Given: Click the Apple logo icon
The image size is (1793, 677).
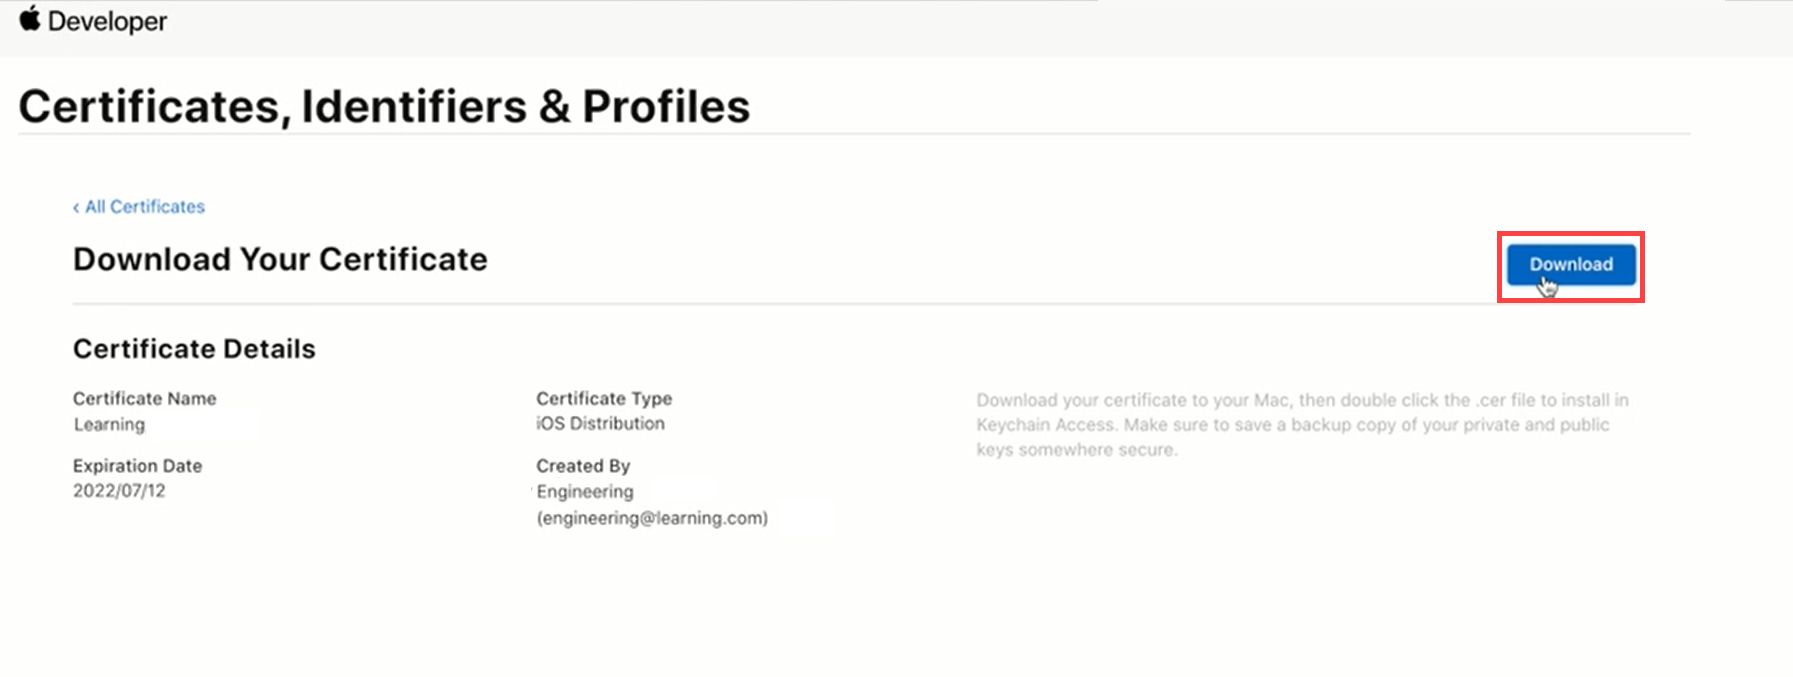Looking at the screenshot, I should pyautogui.click(x=30, y=19).
